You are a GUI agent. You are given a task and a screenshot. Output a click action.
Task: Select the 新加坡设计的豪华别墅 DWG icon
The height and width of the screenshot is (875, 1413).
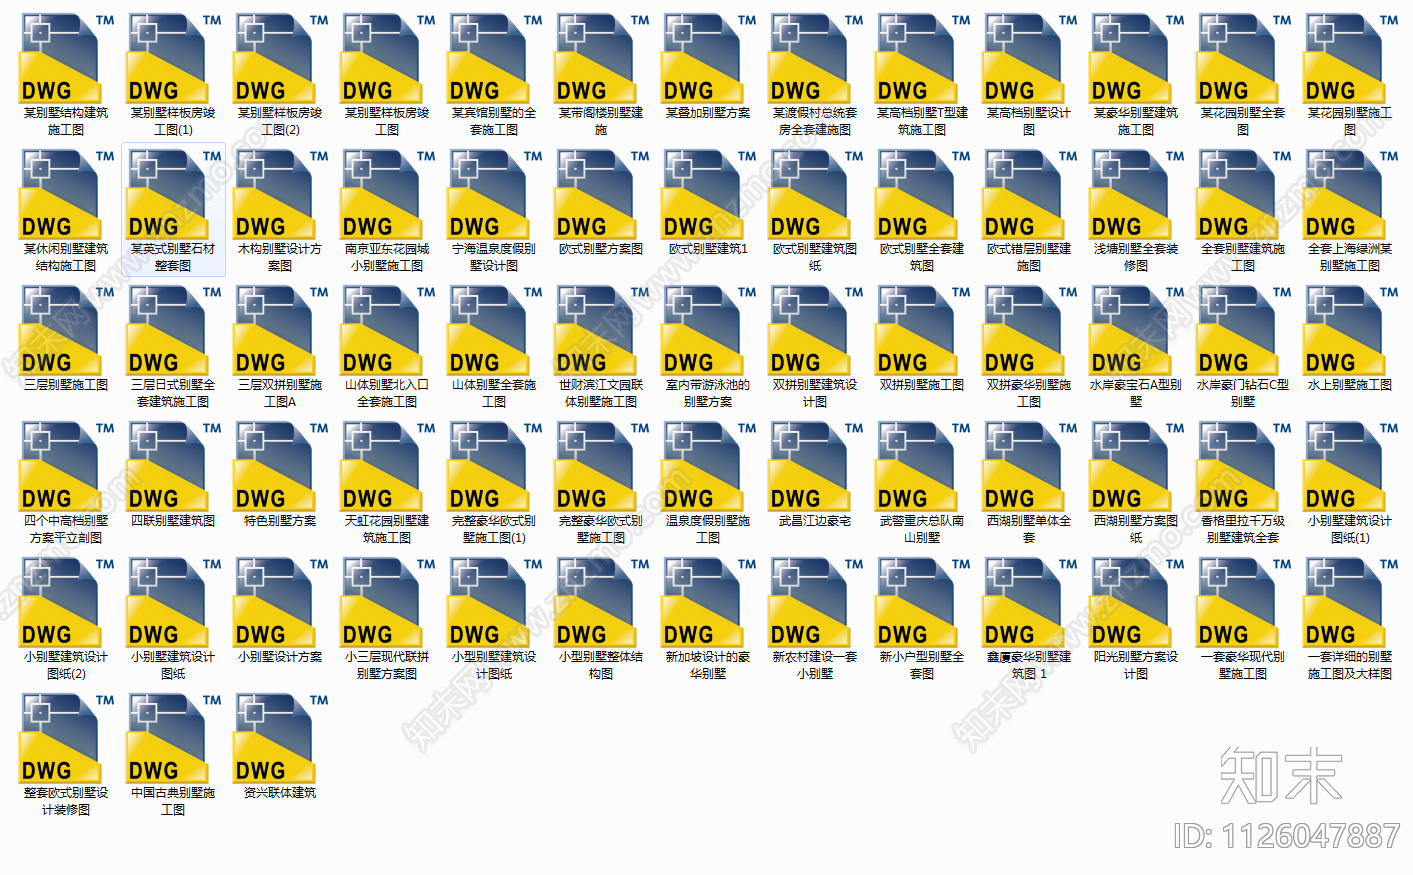click(x=702, y=603)
